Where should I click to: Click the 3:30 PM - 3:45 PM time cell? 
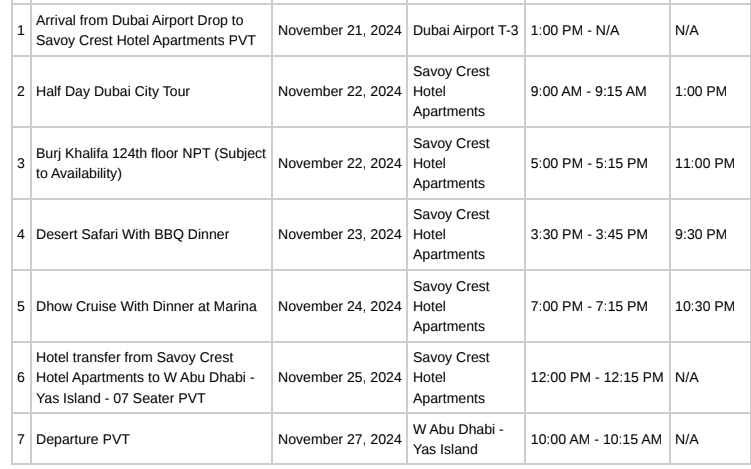[597, 235]
